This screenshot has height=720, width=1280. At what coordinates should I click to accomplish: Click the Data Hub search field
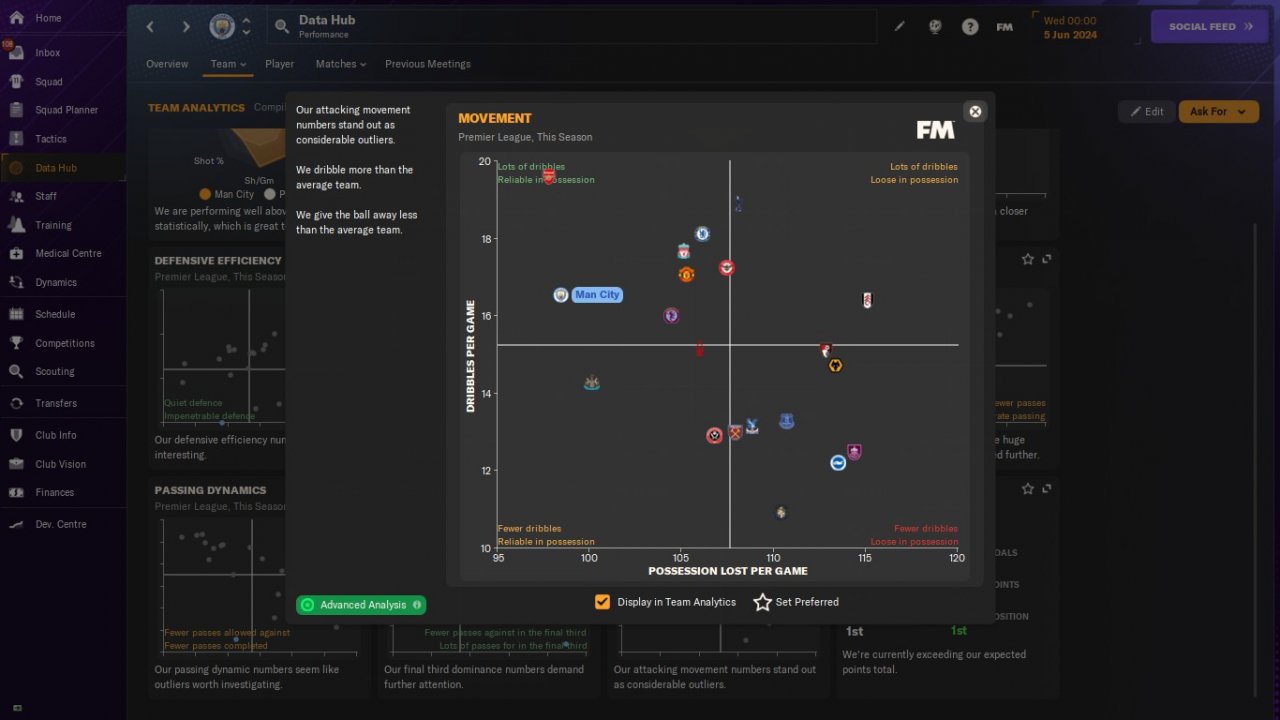[571, 27]
